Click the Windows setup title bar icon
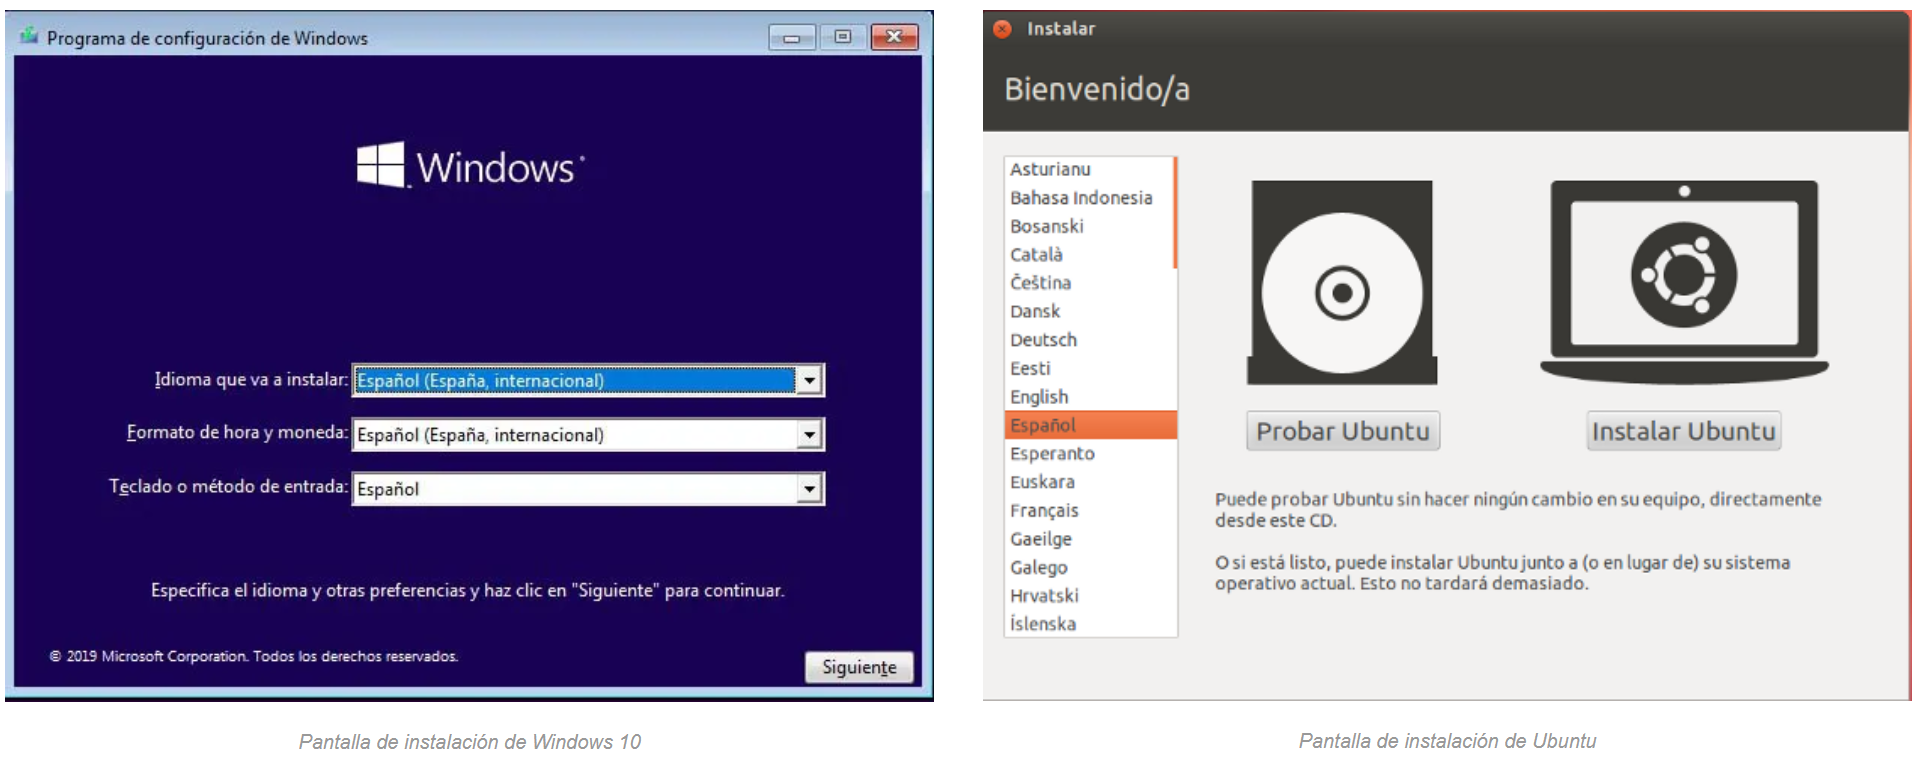The image size is (1918, 760). 29,37
